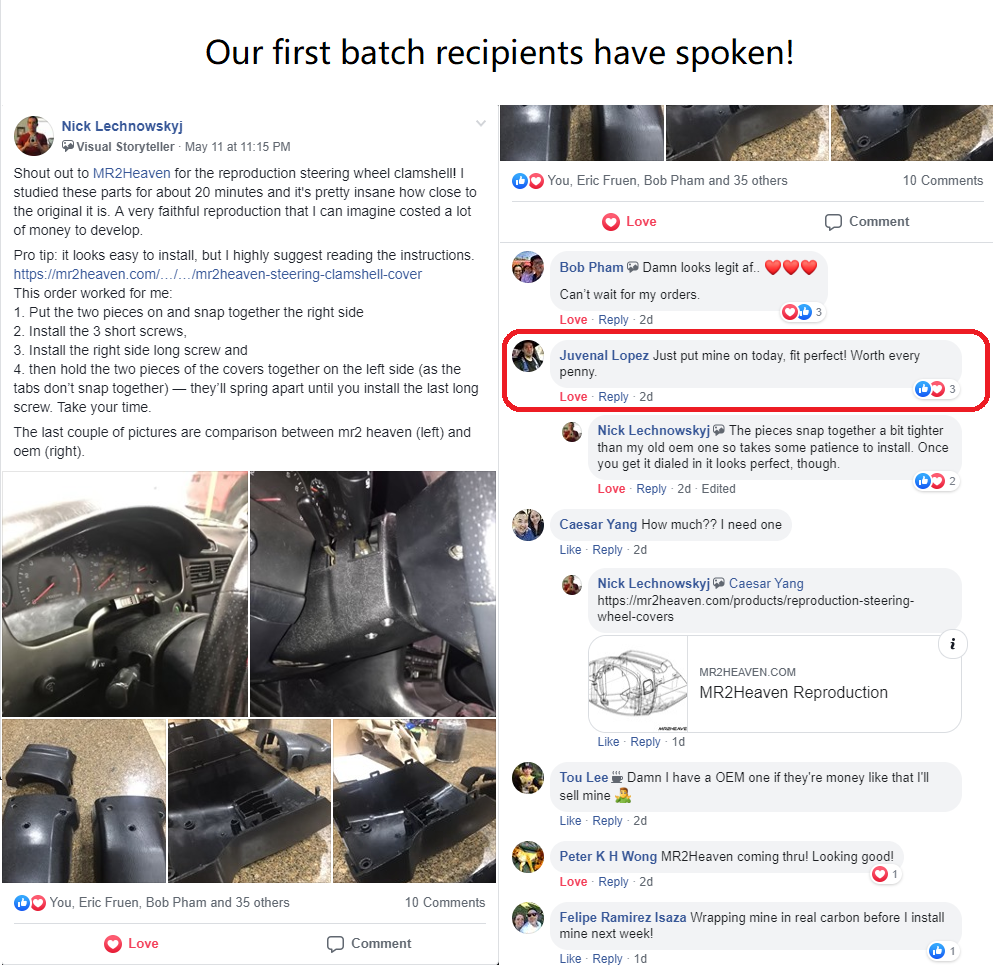Open the dashboard gauge cluster photo
Image resolution: width=993 pixels, height=965 pixels.
pyautogui.click(x=125, y=594)
